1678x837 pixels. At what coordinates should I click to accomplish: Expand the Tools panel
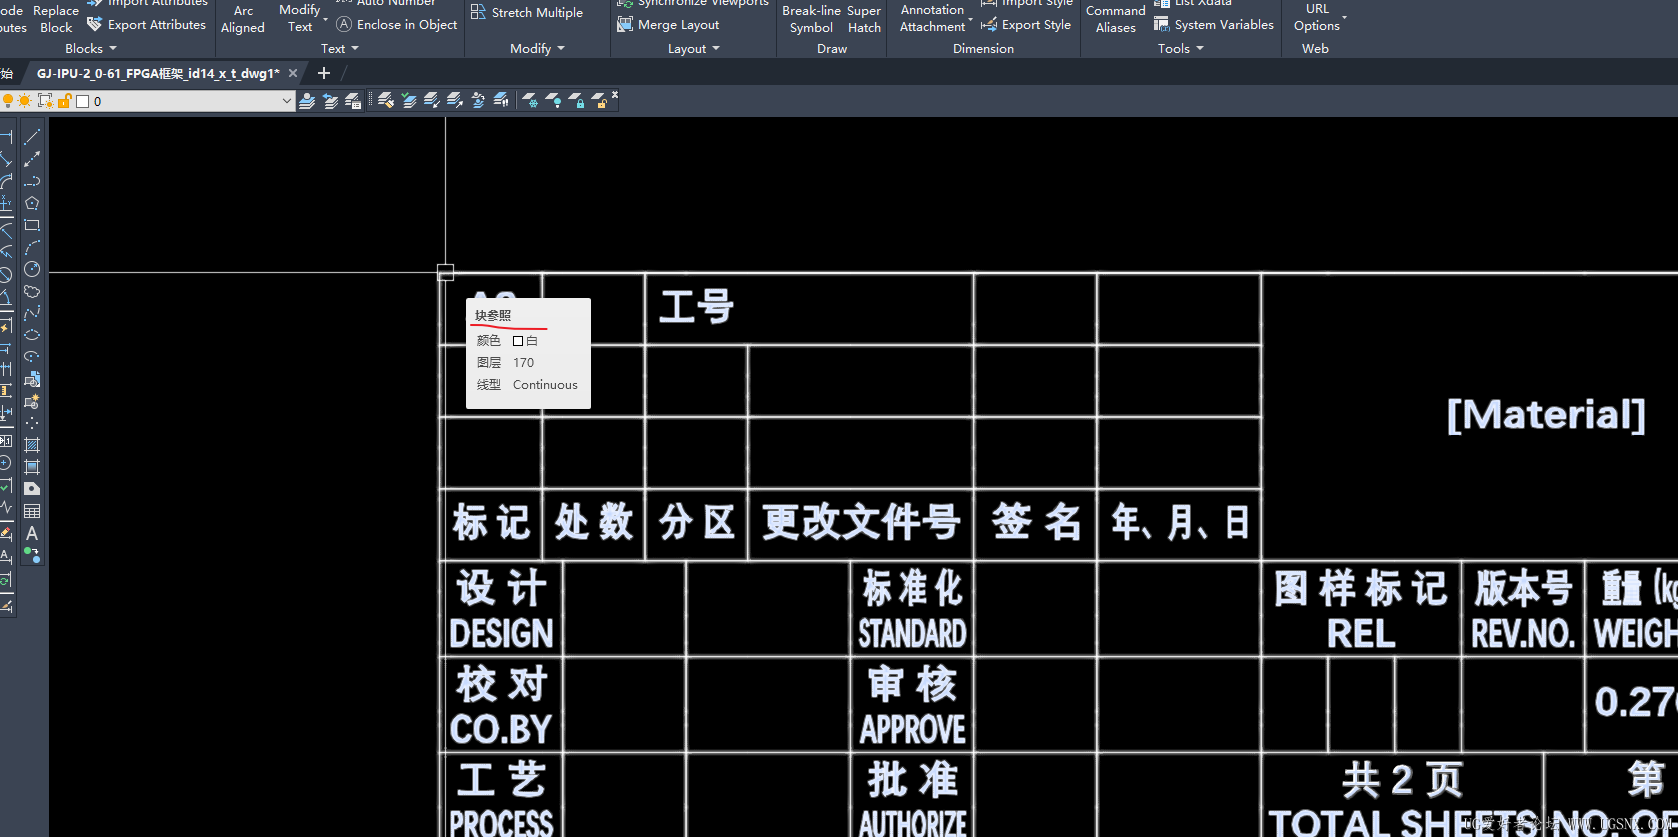click(1181, 49)
